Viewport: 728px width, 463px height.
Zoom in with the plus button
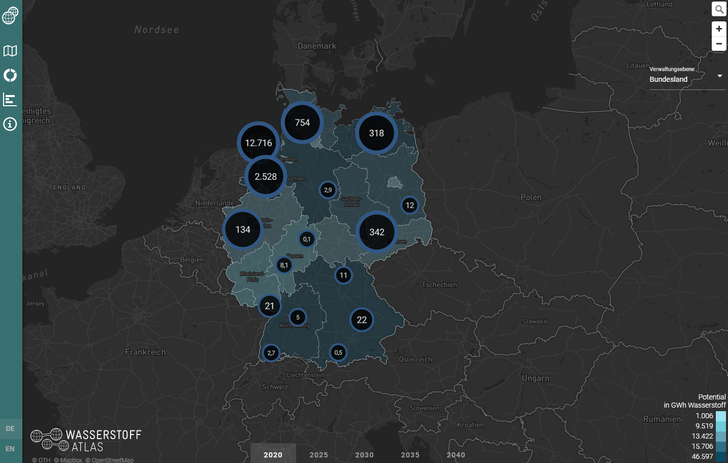click(718, 29)
